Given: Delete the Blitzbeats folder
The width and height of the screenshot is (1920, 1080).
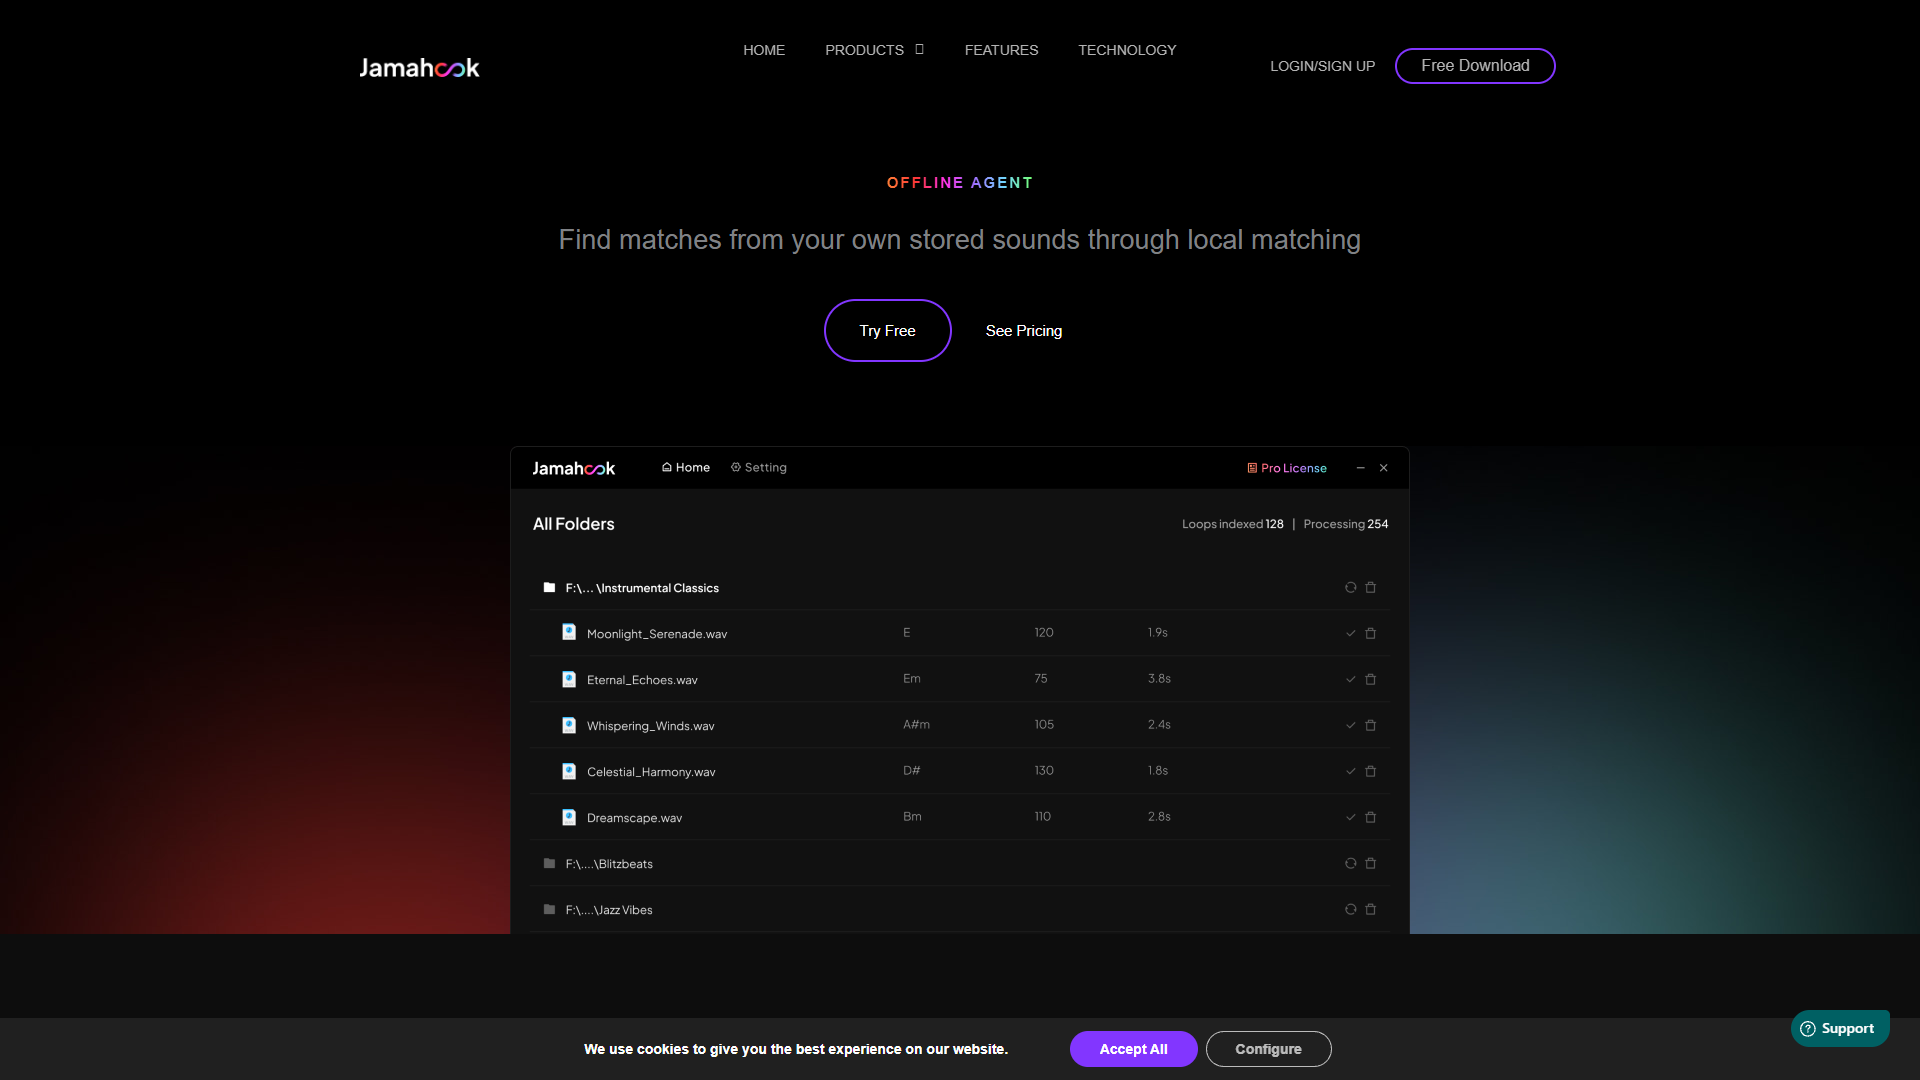Looking at the screenshot, I should [x=1371, y=864].
